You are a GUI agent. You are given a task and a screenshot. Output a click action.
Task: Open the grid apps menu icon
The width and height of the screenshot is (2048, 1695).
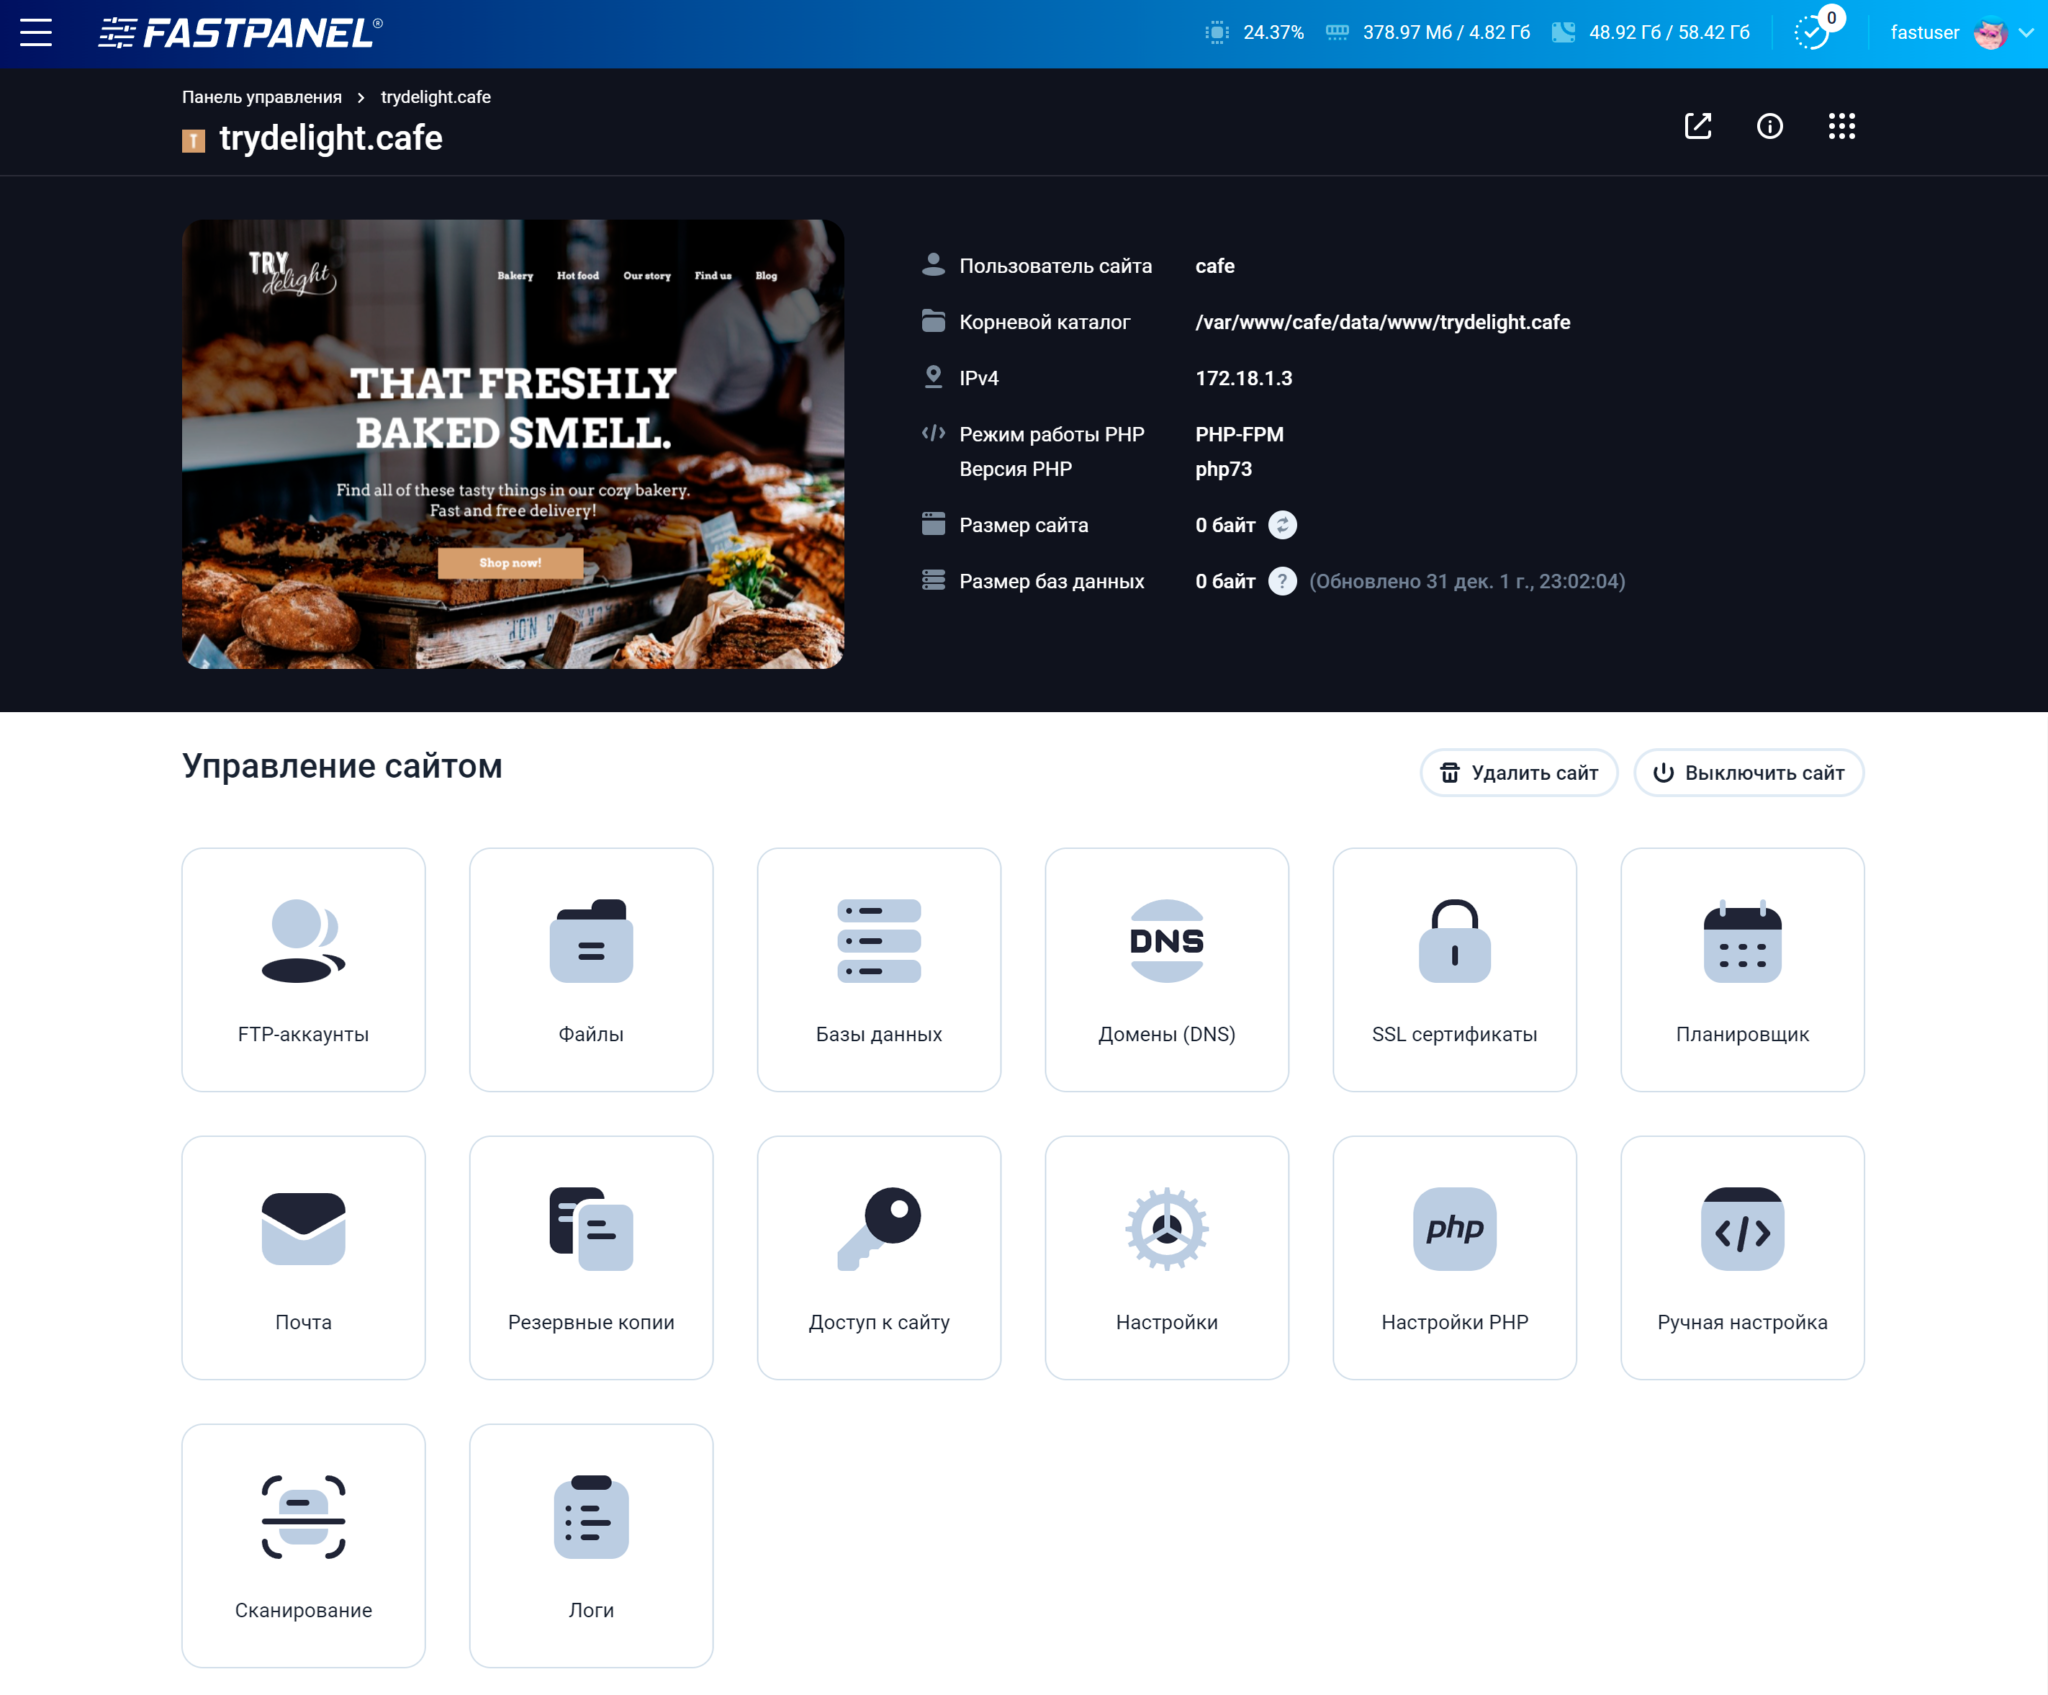[1841, 126]
